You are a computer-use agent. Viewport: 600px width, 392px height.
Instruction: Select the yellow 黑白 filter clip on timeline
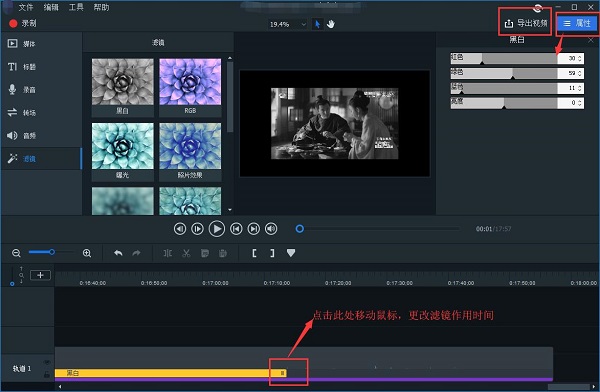pyautogui.click(x=170, y=373)
